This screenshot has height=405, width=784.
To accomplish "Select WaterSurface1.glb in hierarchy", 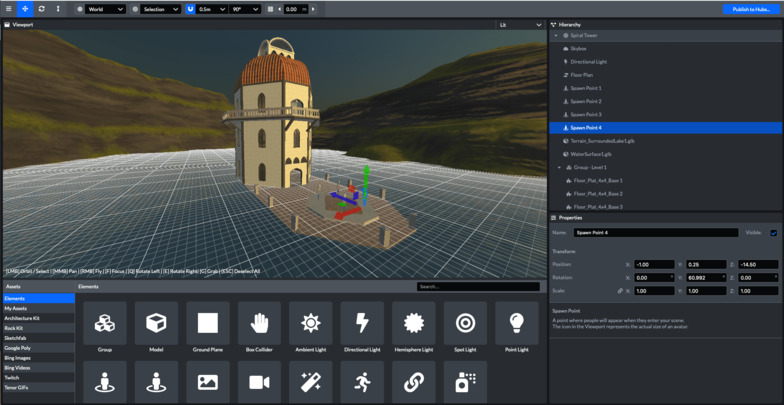I will (666, 154).
